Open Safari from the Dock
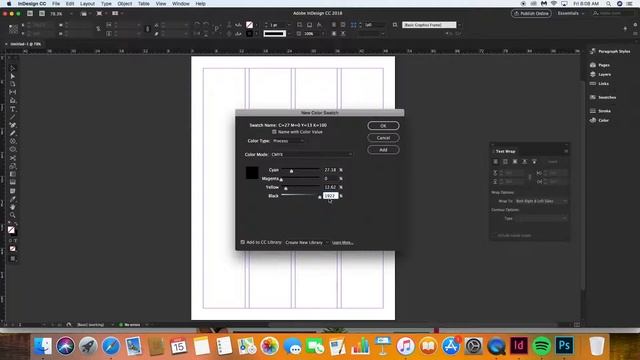The height and width of the screenshot is (360, 640). click(111, 346)
